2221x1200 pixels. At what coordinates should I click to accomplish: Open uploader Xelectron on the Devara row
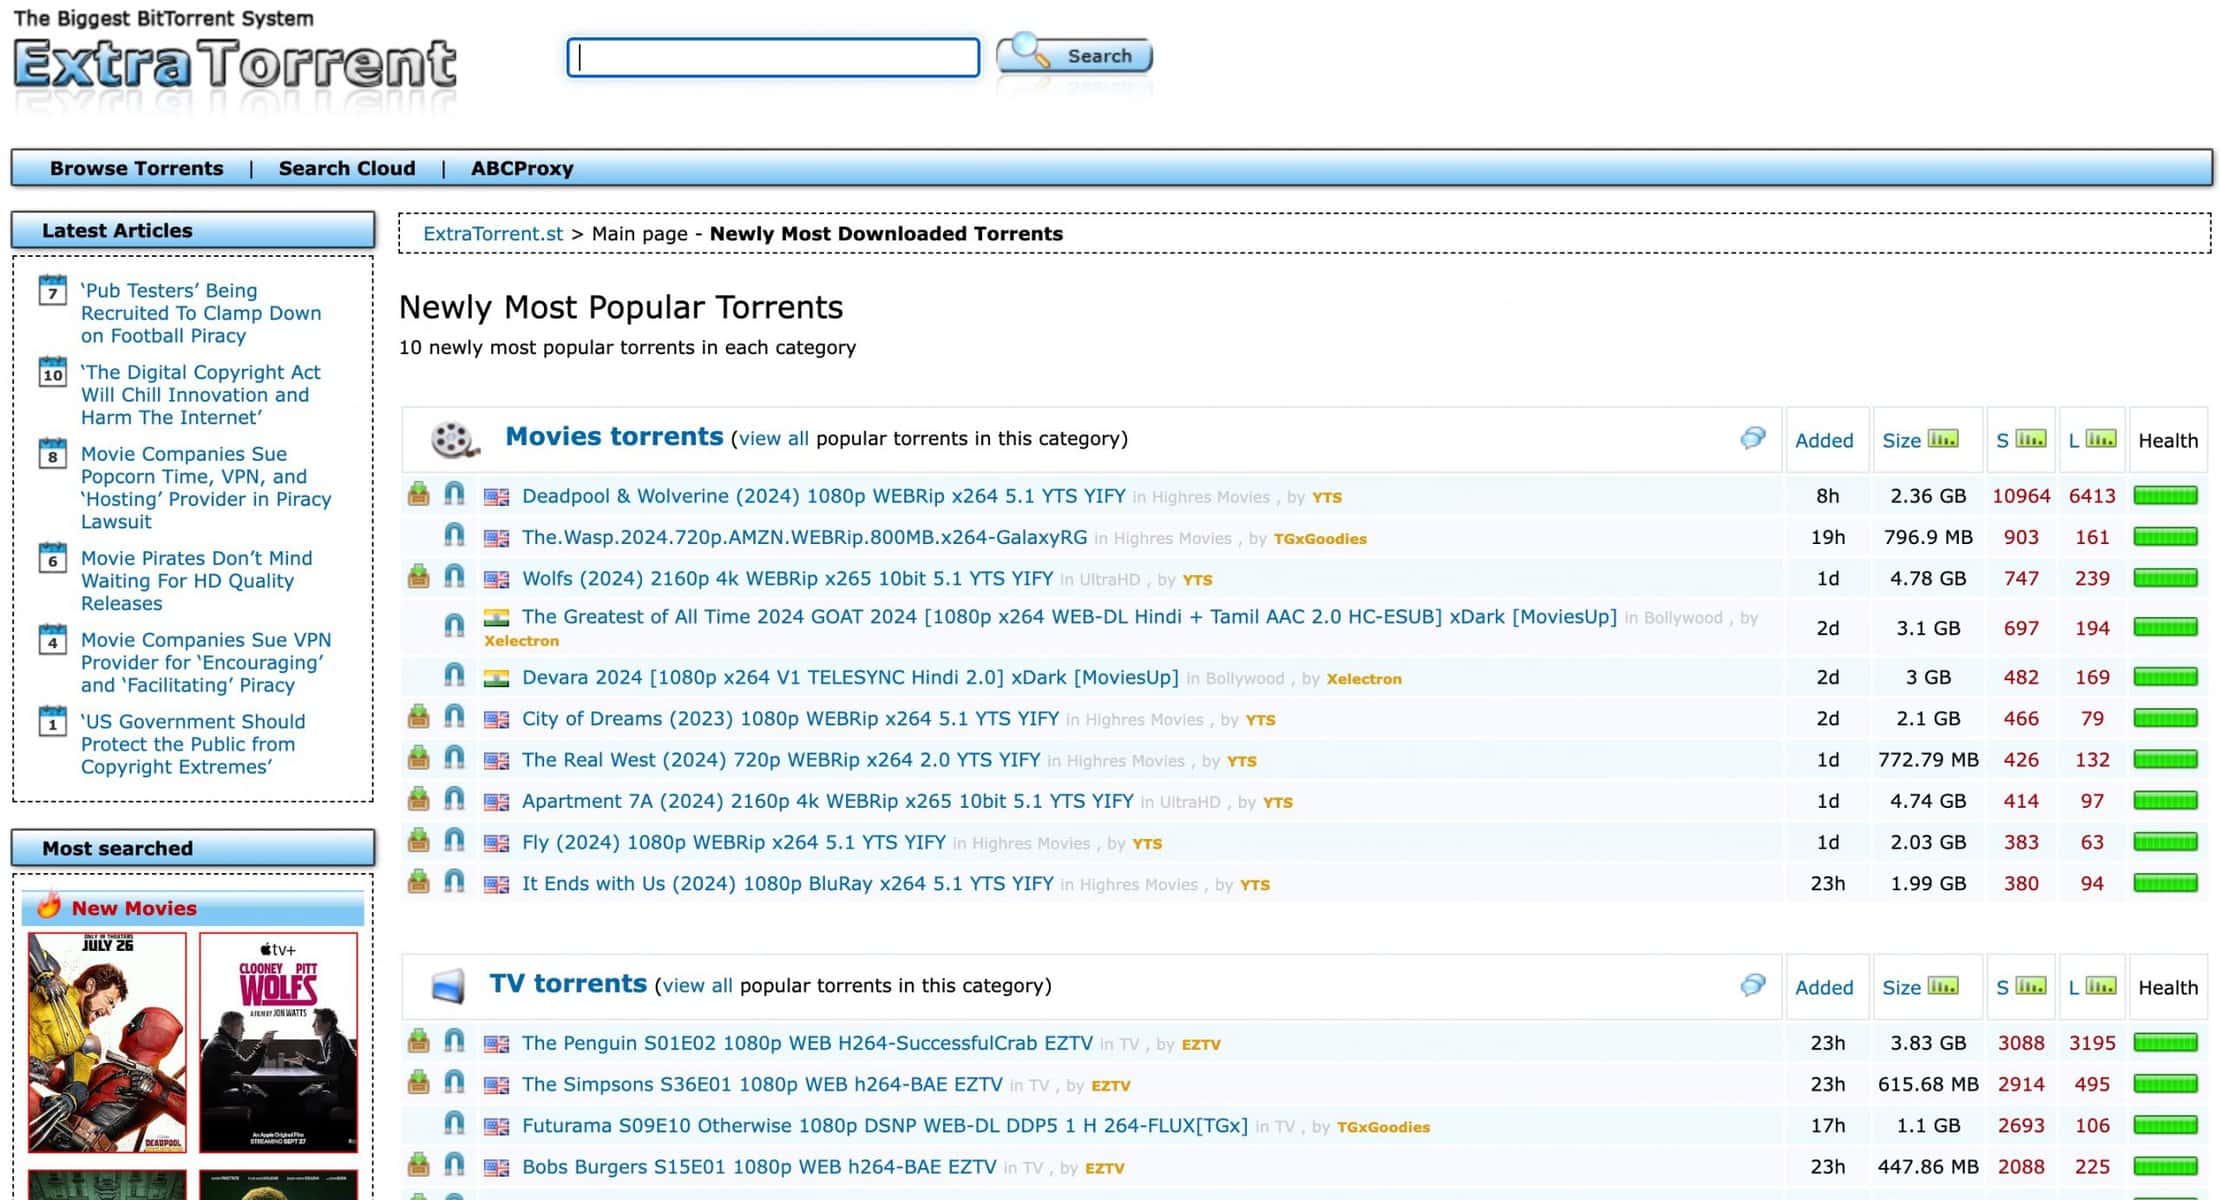(x=1364, y=679)
